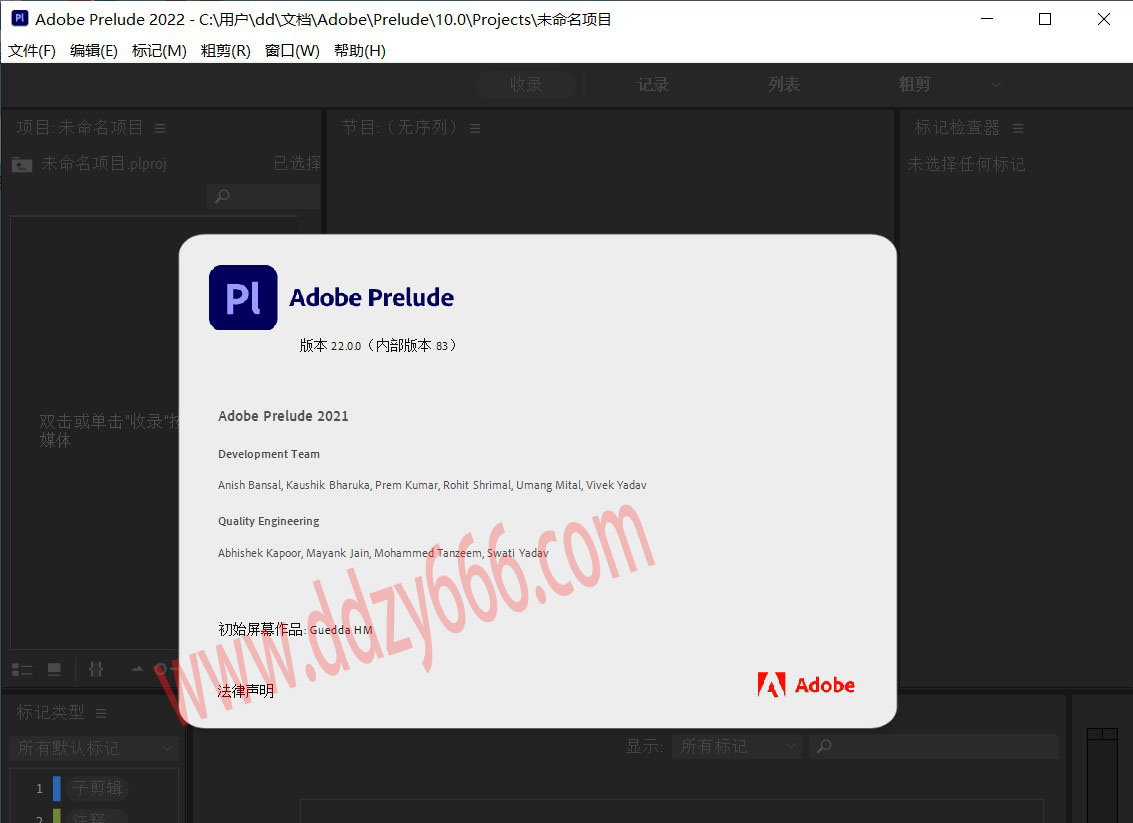The height and width of the screenshot is (823, 1133).
Task: Open the 所有默认标记 dropdown
Action: pyautogui.click(x=94, y=748)
